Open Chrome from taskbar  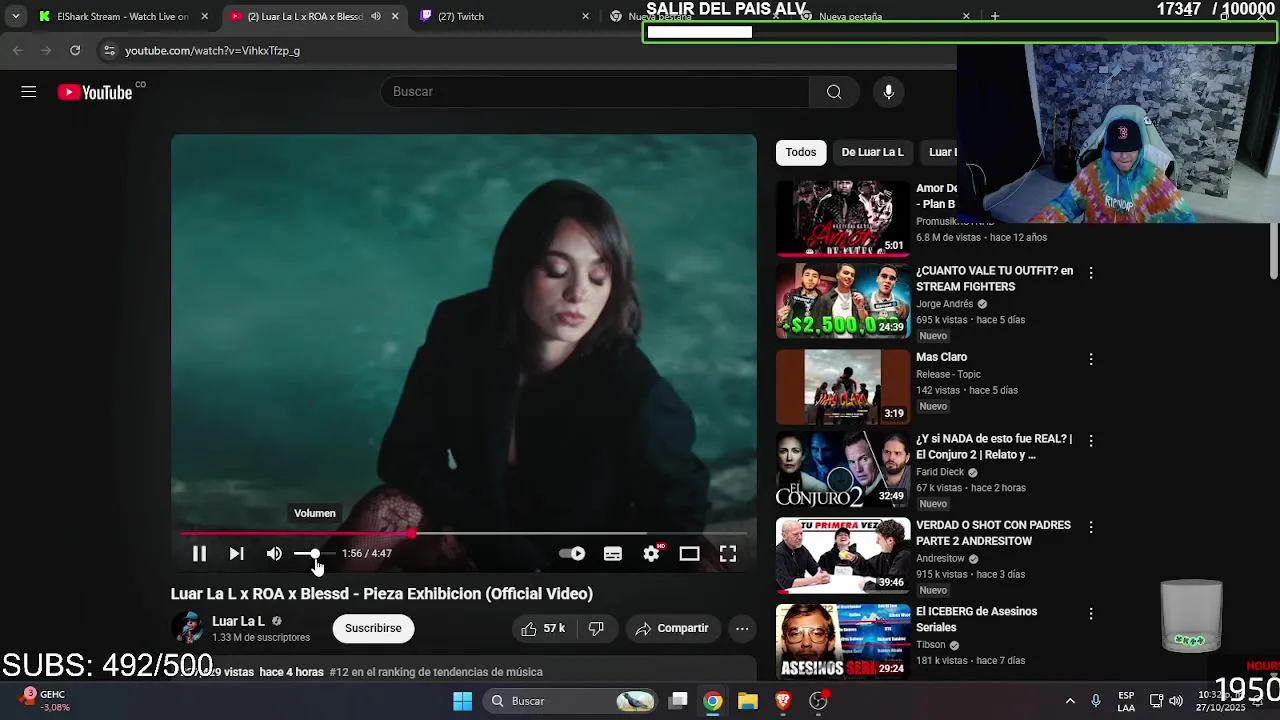pos(712,701)
